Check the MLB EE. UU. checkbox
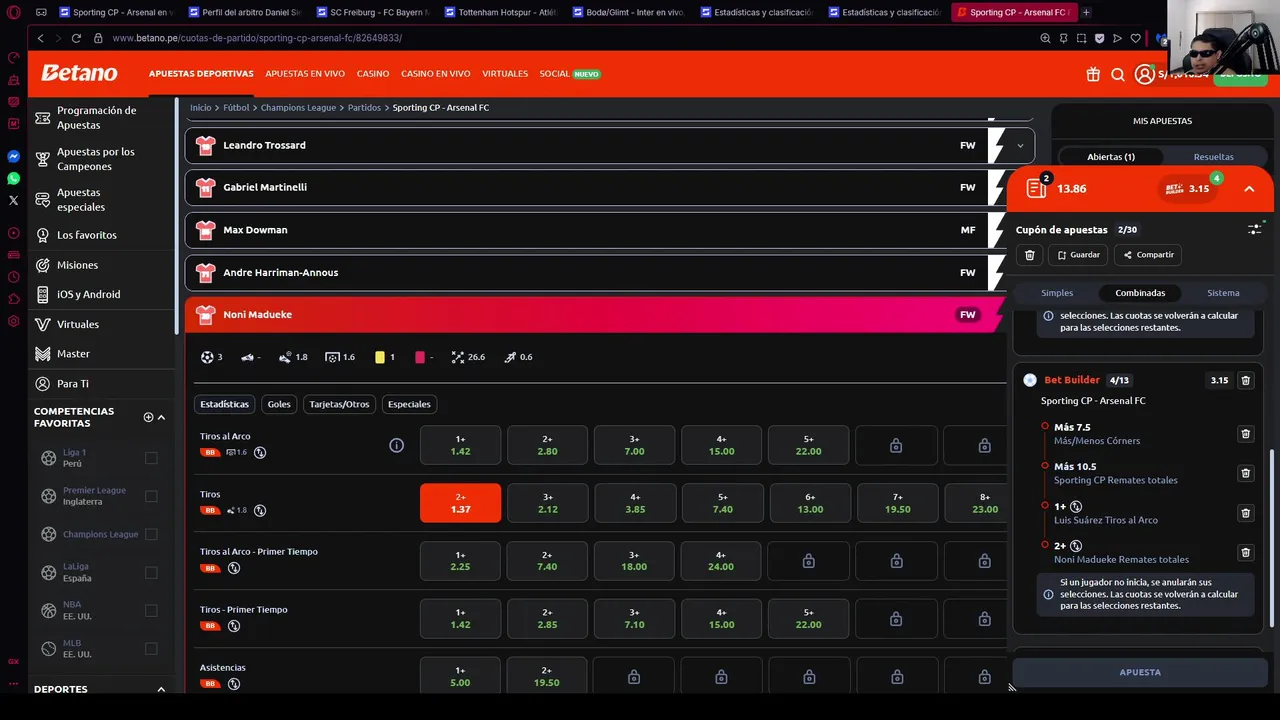The width and height of the screenshot is (1280, 720). click(151, 648)
